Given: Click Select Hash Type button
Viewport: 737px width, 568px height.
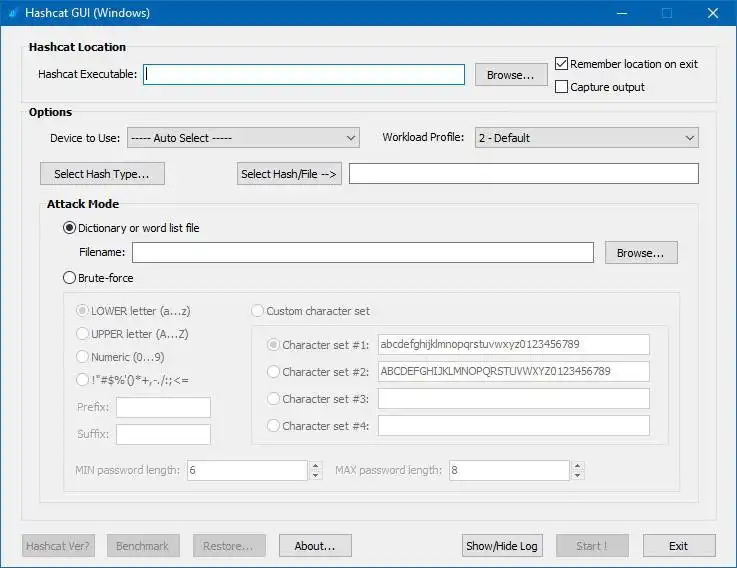Looking at the screenshot, I should click(102, 174).
